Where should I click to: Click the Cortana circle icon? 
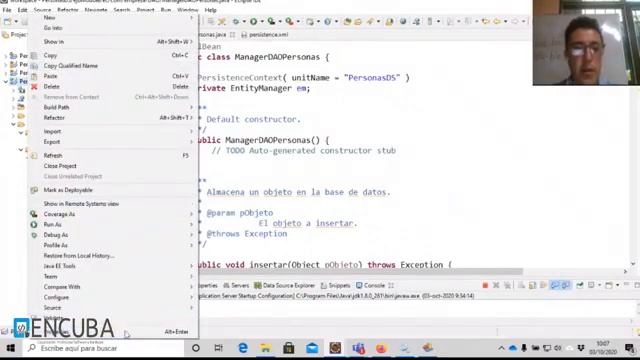tap(196, 348)
